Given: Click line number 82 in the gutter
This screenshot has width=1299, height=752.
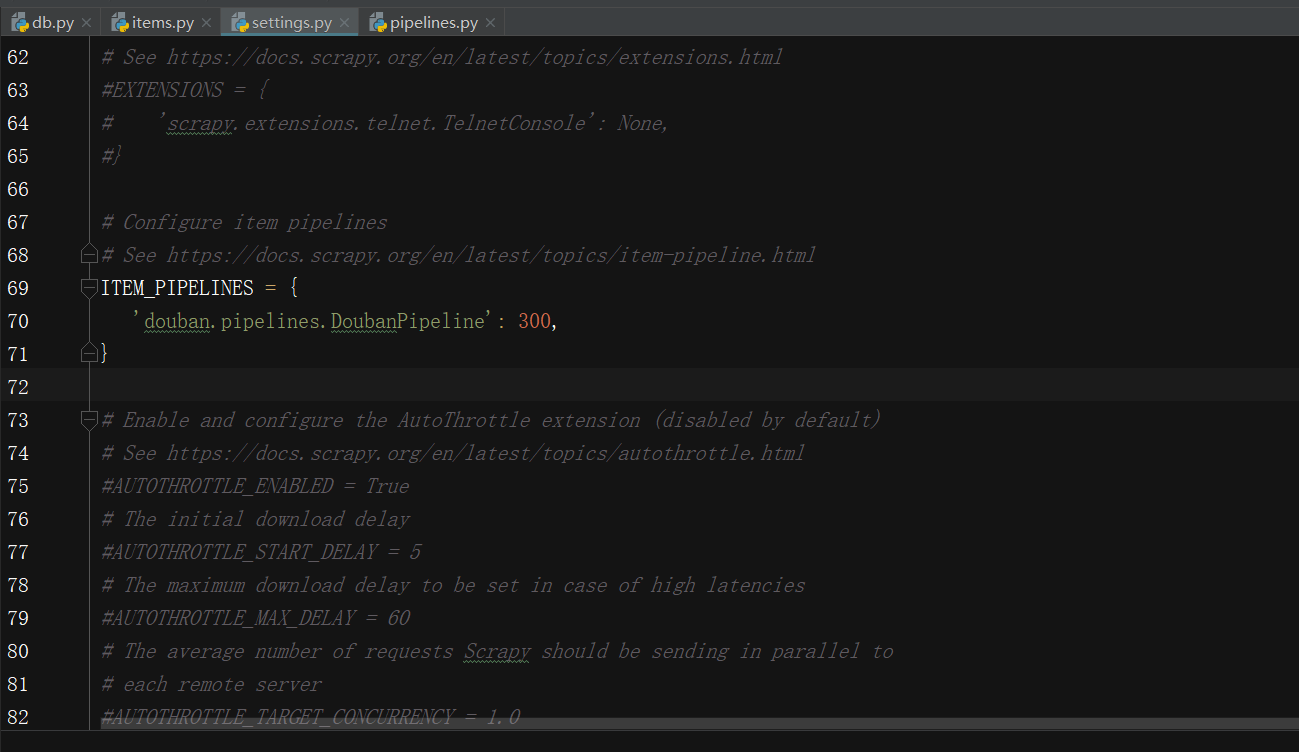Looking at the screenshot, I should 18,717.
